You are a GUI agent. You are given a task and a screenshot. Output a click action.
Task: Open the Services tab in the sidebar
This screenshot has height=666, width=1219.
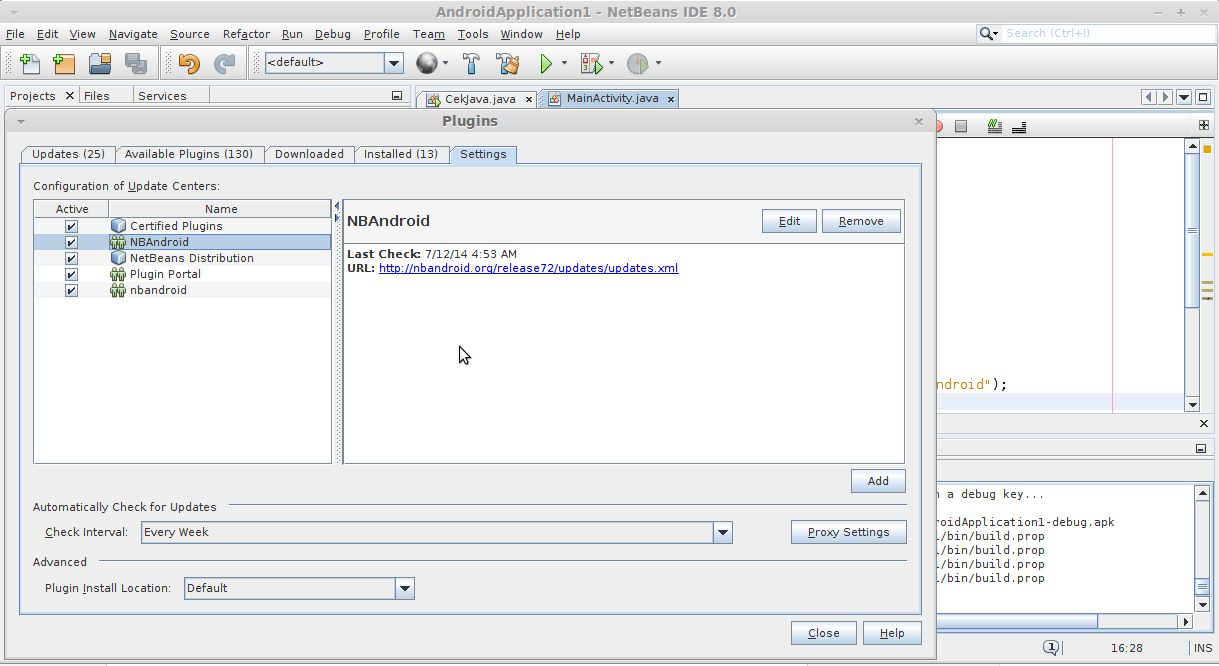click(x=162, y=96)
